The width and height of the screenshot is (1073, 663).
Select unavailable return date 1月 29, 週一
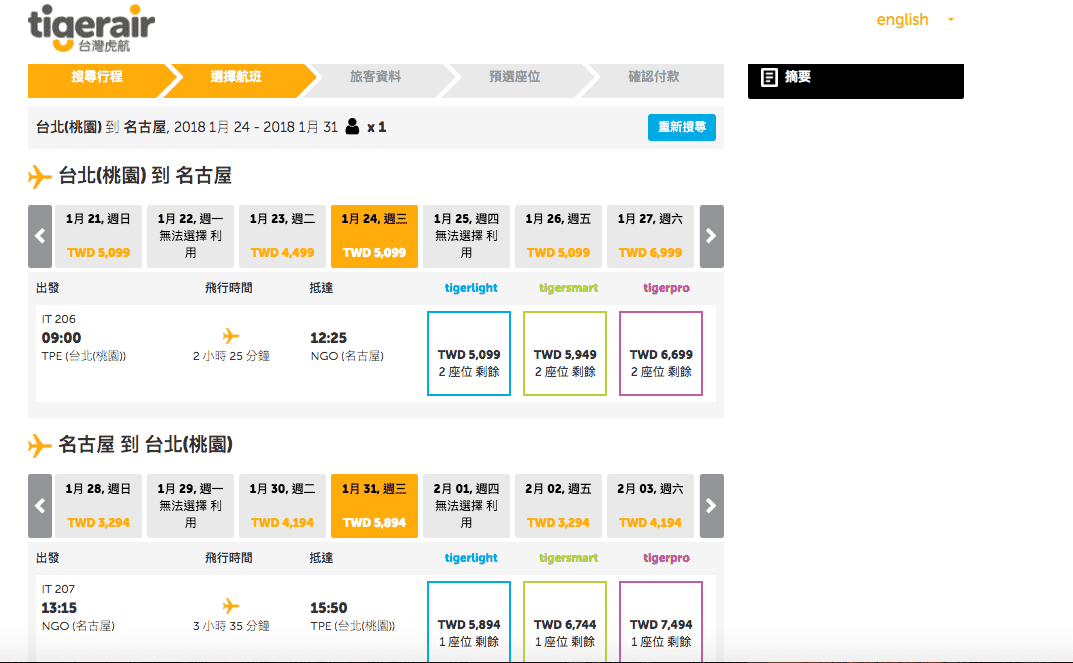(x=190, y=506)
